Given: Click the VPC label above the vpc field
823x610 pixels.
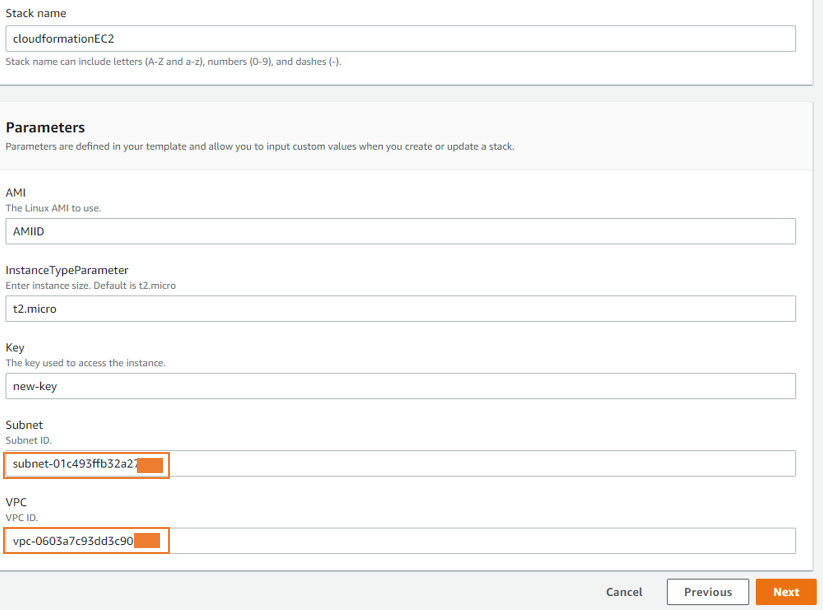Looking at the screenshot, I should [16, 502].
